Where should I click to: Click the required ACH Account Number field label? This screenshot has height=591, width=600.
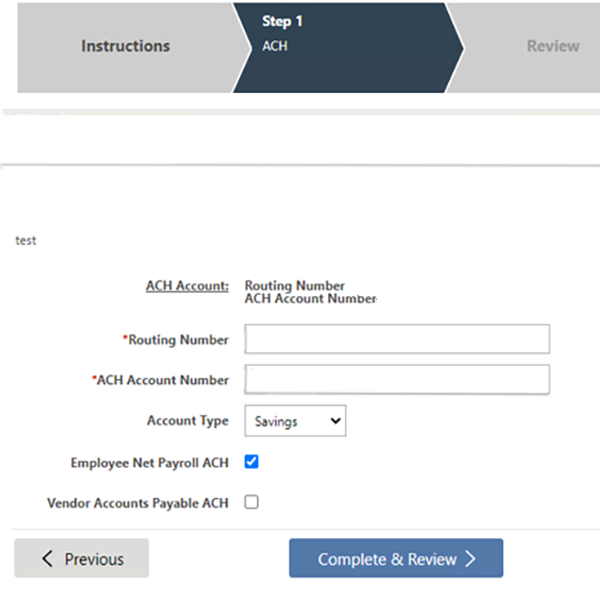(160, 380)
